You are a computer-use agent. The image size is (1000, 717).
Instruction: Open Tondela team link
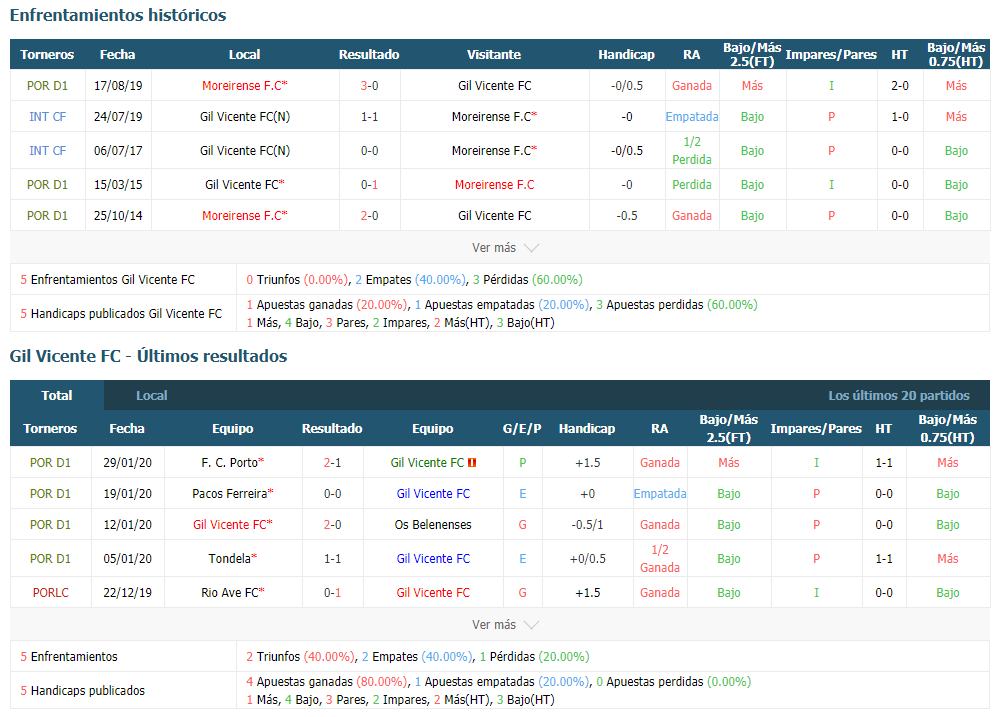(x=232, y=559)
